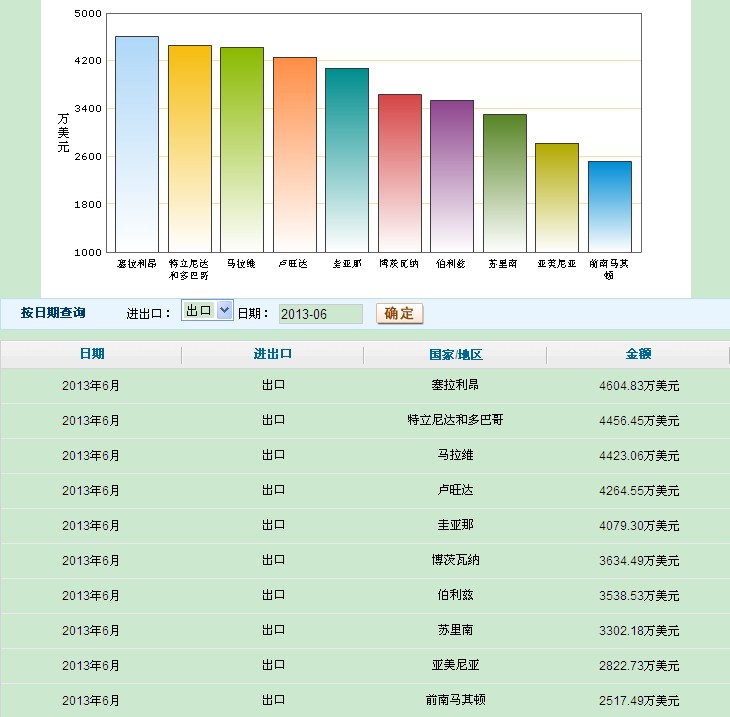Click the dark green 苏里南 bar

pyautogui.click(x=505, y=183)
